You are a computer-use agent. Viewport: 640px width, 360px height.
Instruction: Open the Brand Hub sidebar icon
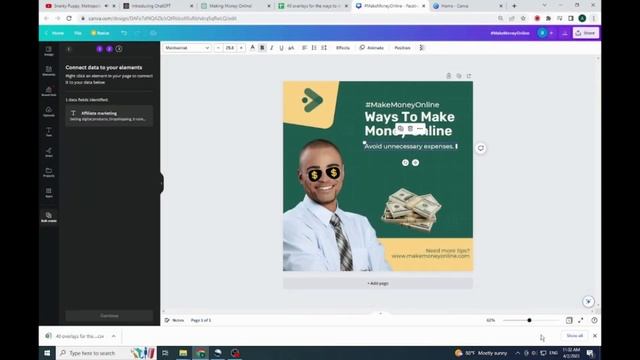tap(49, 91)
